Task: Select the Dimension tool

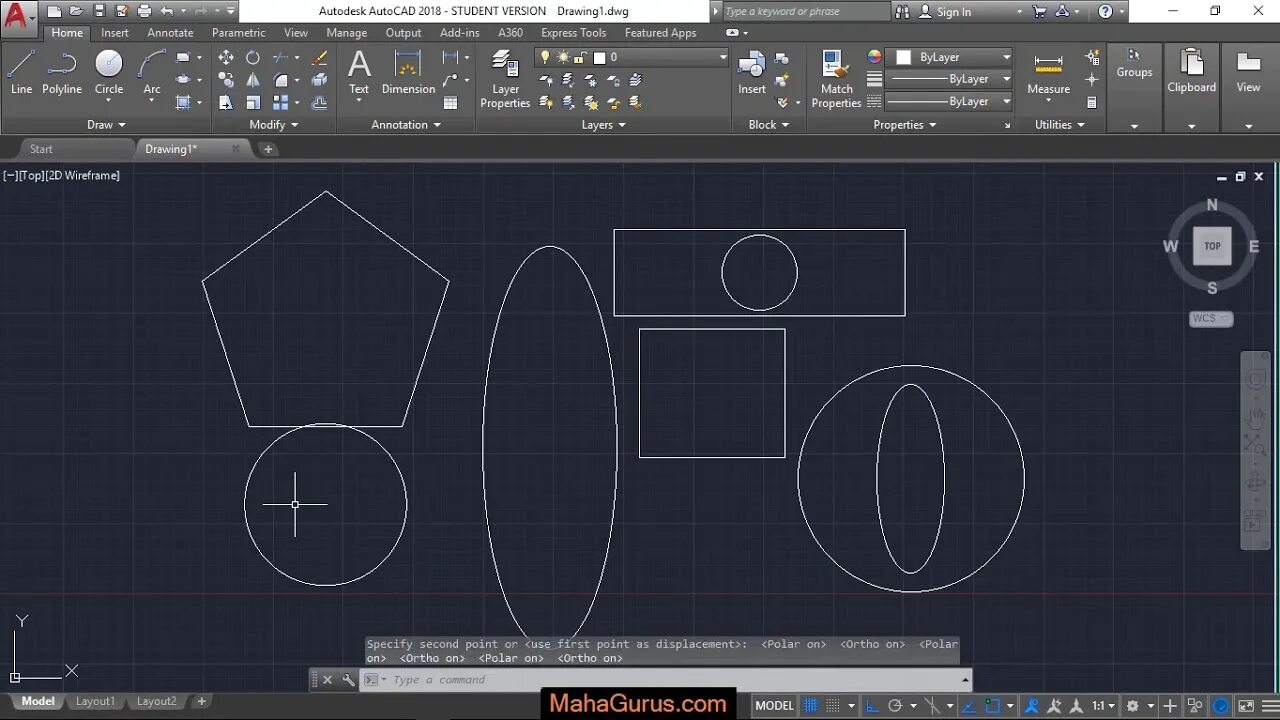Action: click(x=408, y=72)
